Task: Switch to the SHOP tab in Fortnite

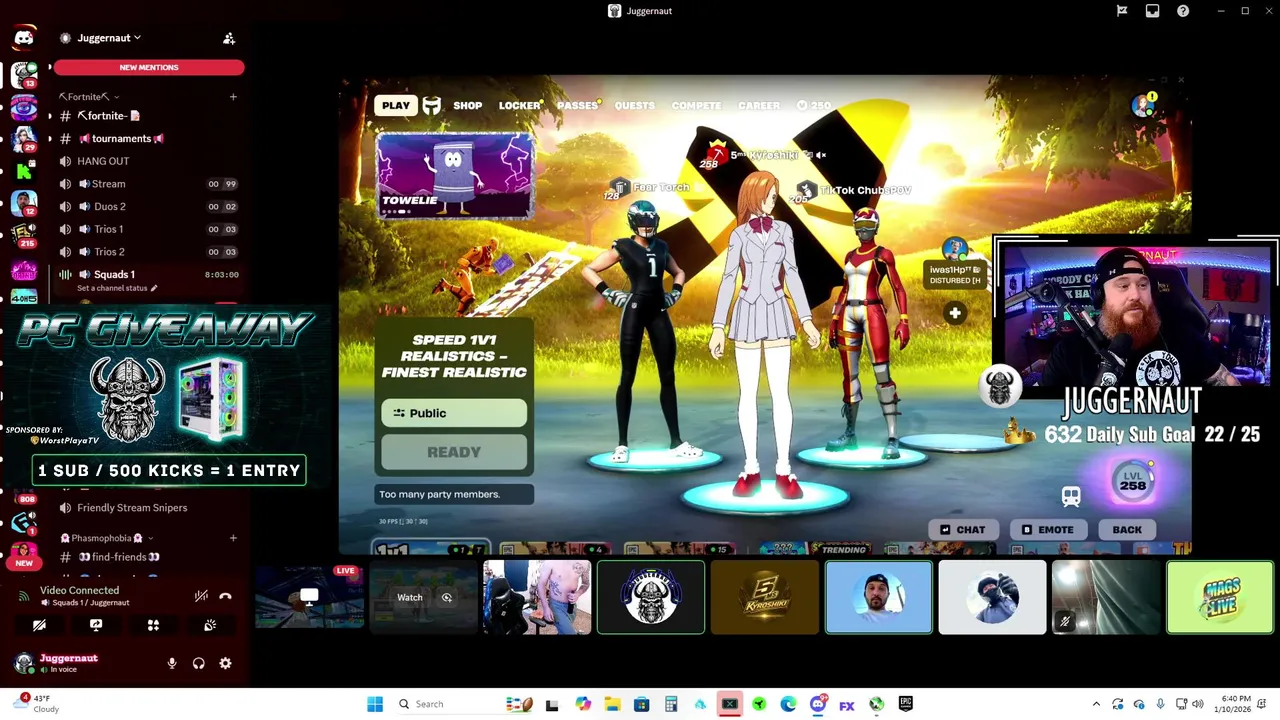Action: [x=467, y=105]
